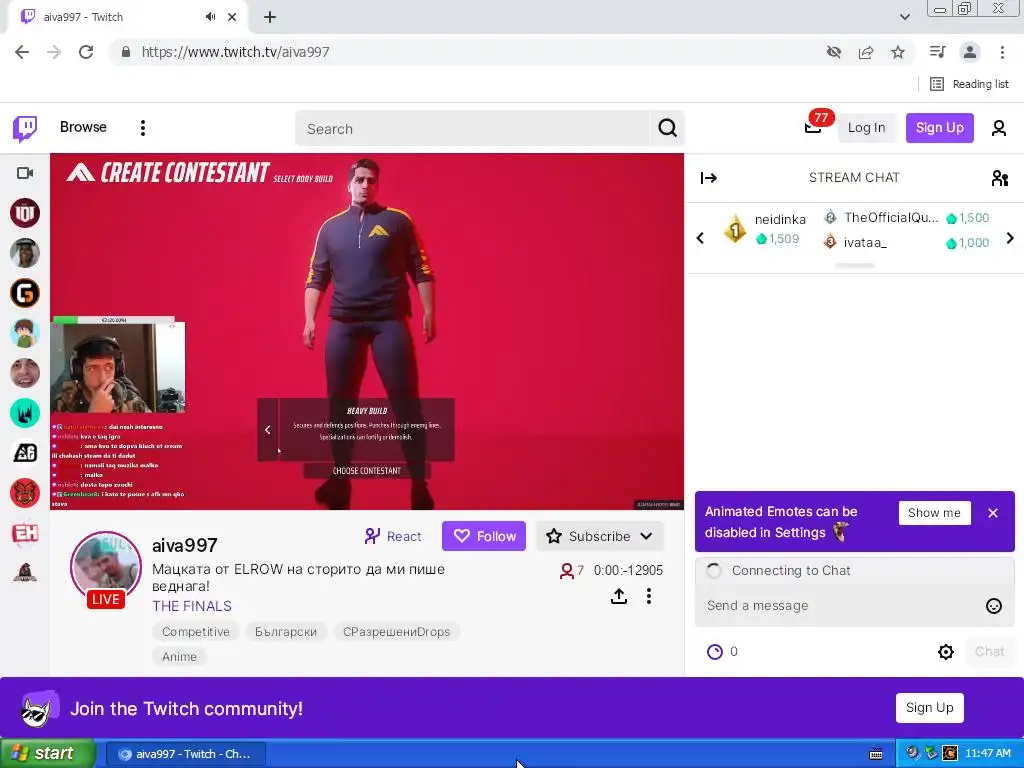The width and height of the screenshot is (1024, 768).
Task: Go back in browser history
Action: 22,52
